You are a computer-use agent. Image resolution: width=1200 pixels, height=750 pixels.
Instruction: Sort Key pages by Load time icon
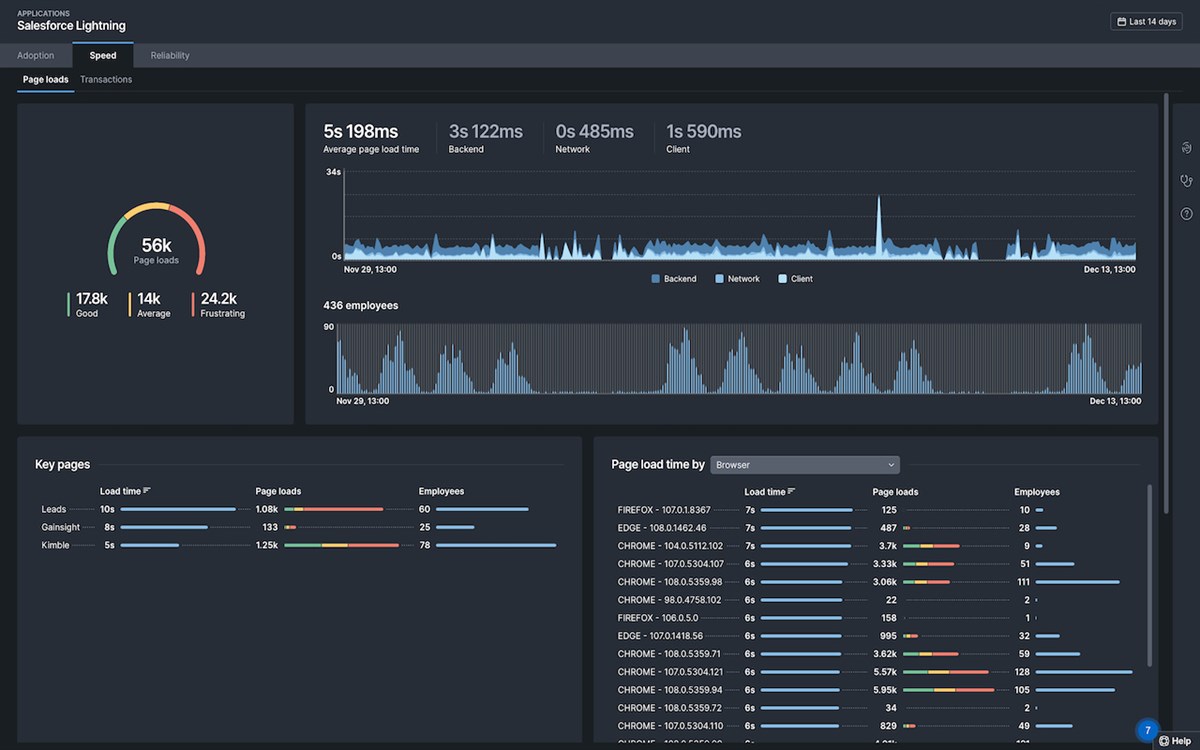147,491
